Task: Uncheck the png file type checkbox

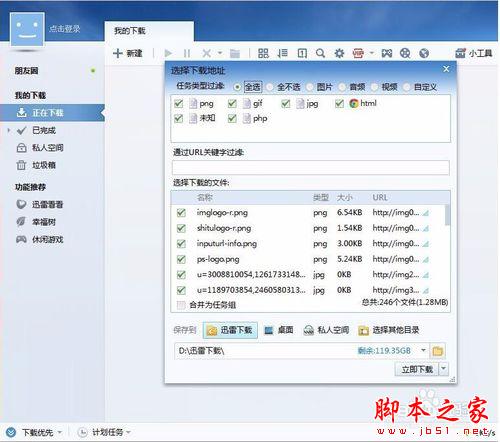Action: [179, 104]
